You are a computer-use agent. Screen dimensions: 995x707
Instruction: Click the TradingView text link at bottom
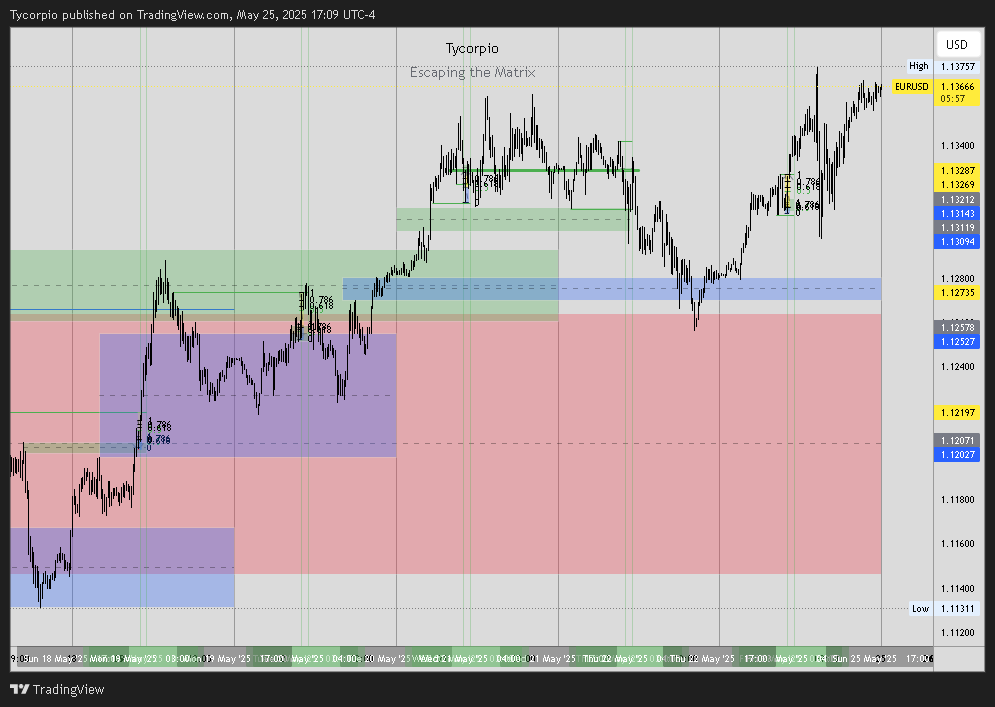tap(69, 689)
